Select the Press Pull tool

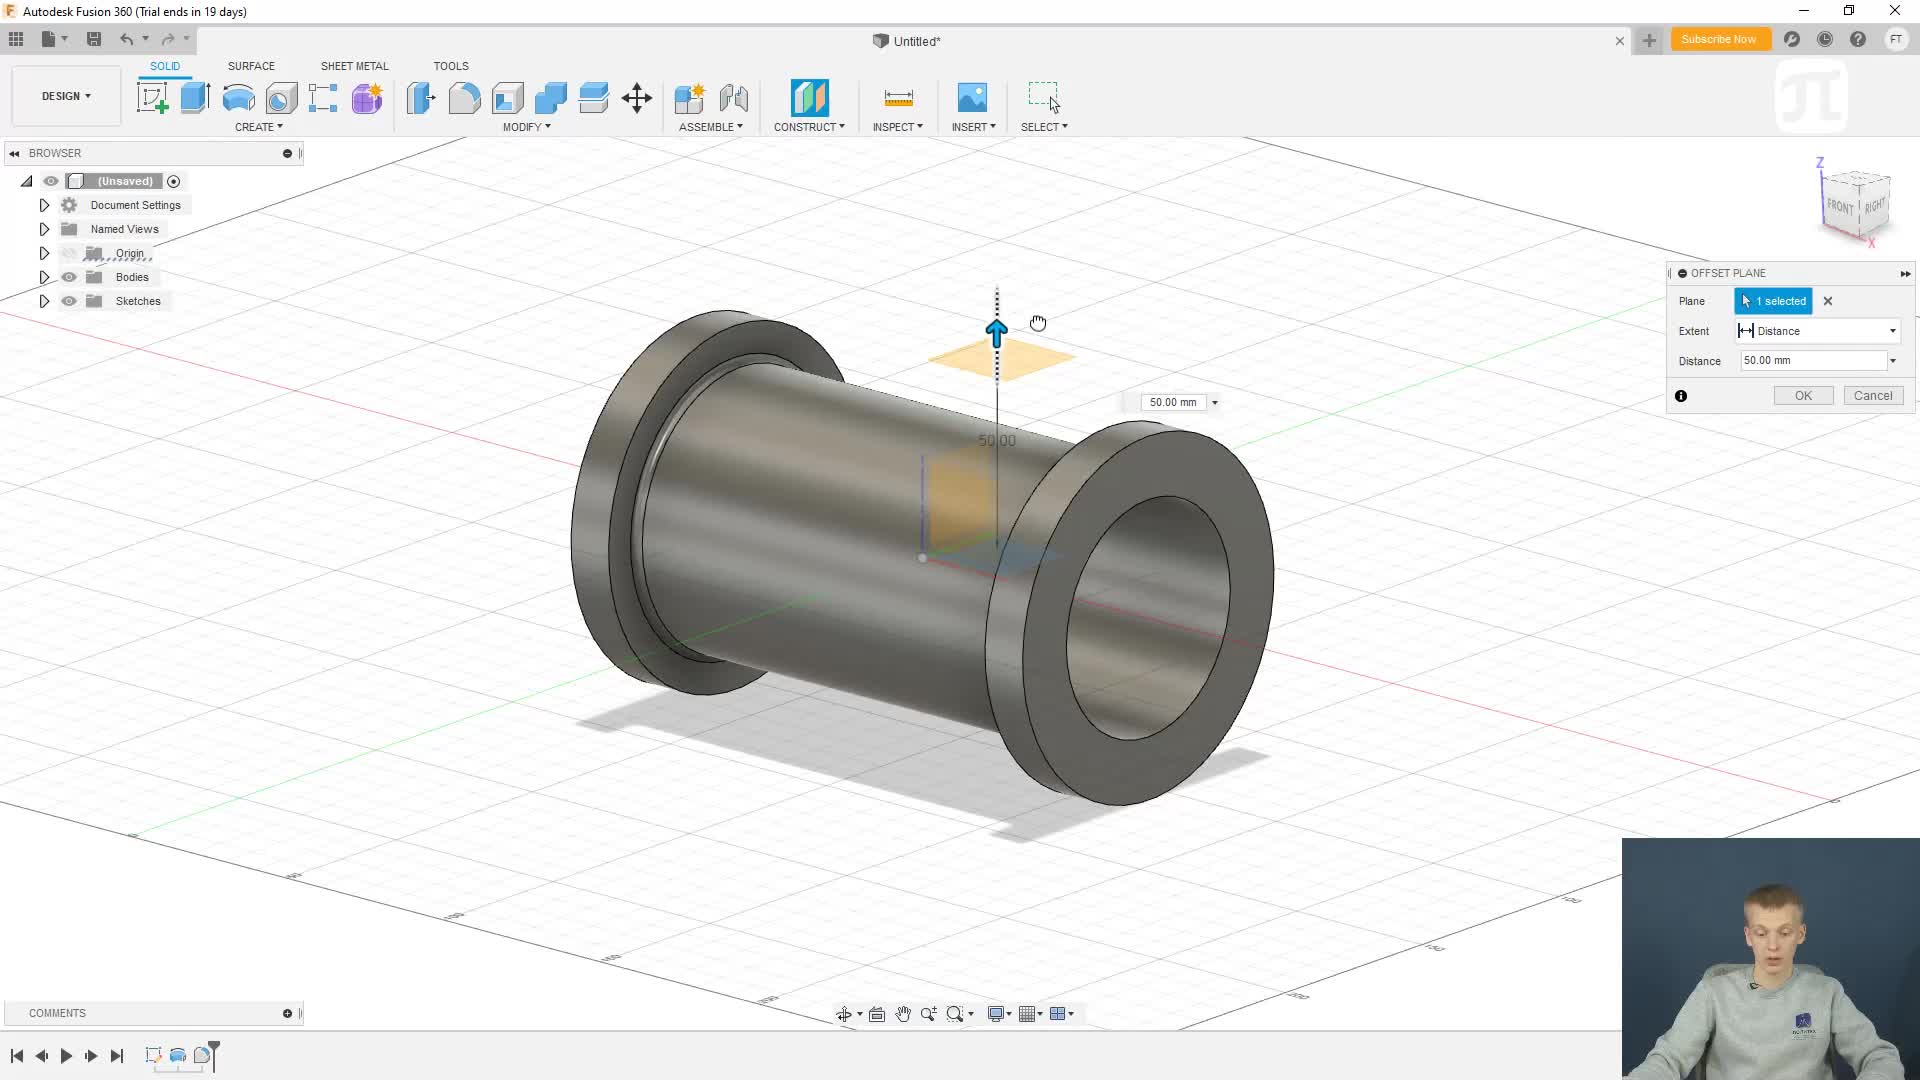coord(421,98)
